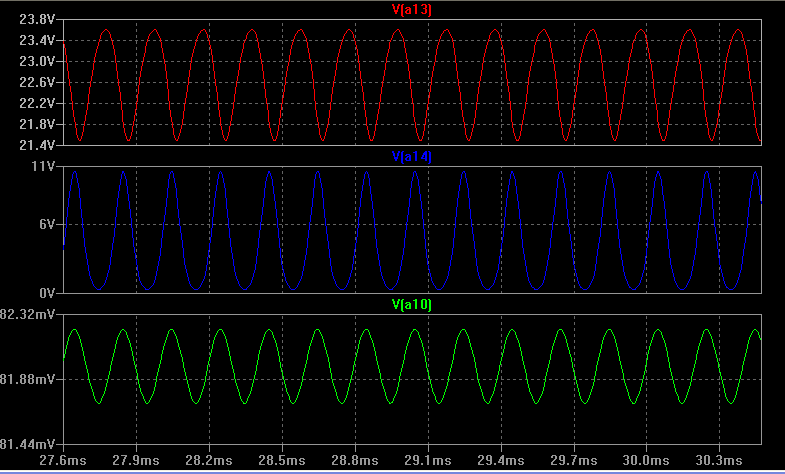Click the 23.8V axis value
Screen dimensions: 785x474
tap(37, 20)
